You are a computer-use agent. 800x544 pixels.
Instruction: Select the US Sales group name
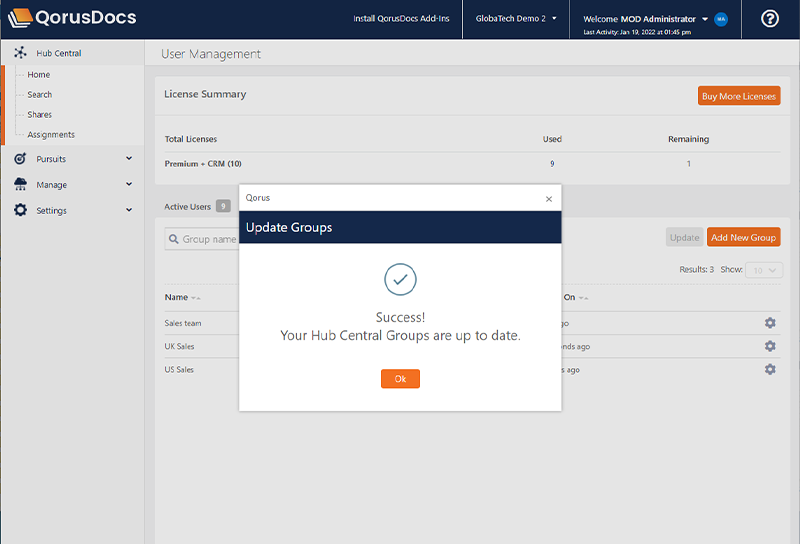click(x=179, y=369)
